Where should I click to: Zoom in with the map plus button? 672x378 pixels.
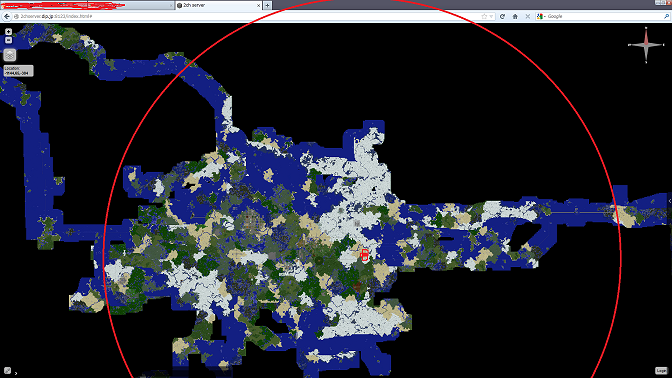pos(8,32)
